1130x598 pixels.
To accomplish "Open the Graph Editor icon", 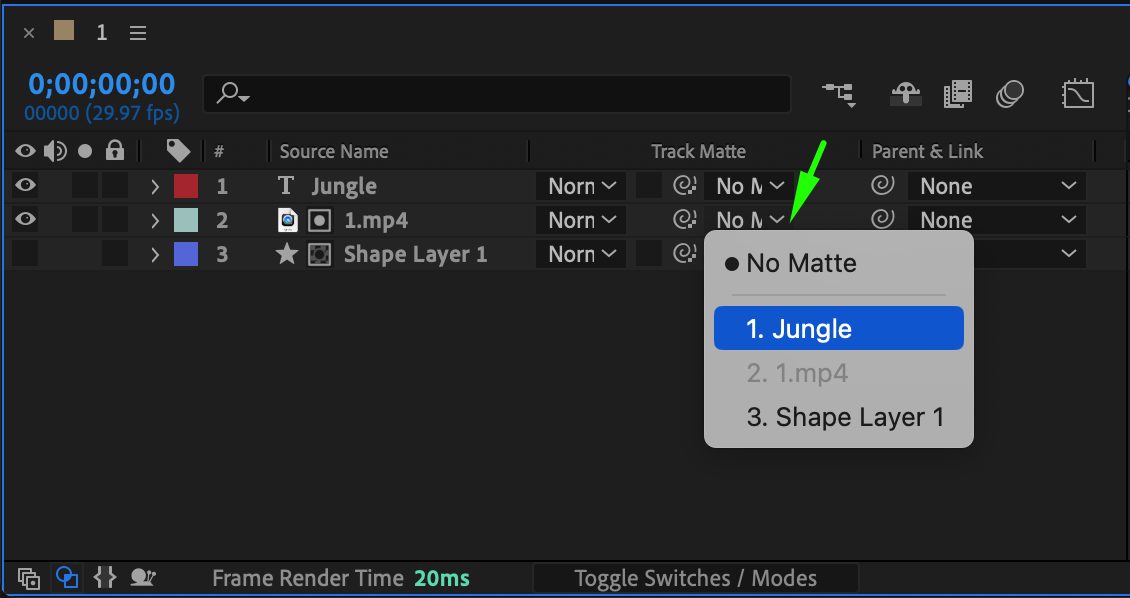I will [x=1077, y=95].
